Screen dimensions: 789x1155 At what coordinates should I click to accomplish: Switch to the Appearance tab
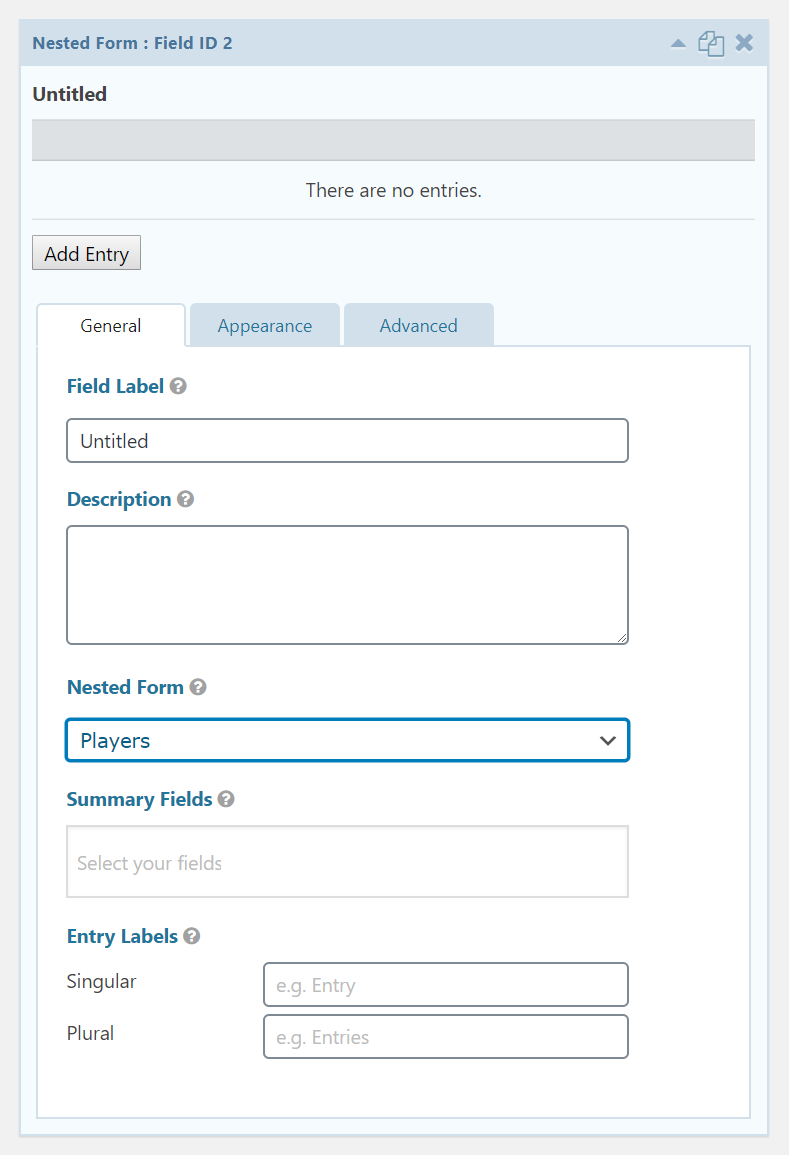264,324
